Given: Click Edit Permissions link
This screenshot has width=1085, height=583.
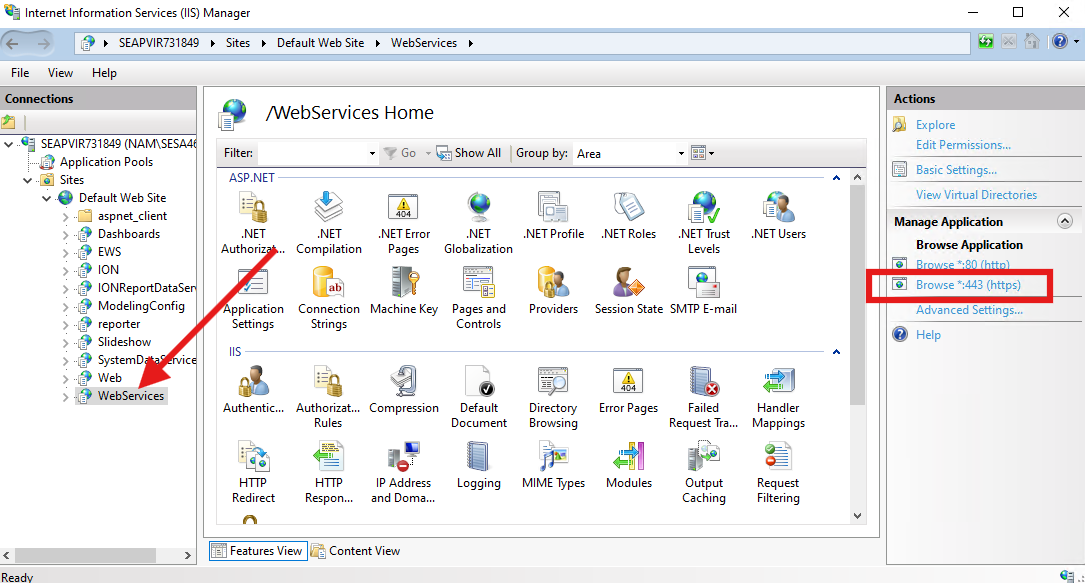Looking at the screenshot, I should pyautogui.click(x=963, y=145).
